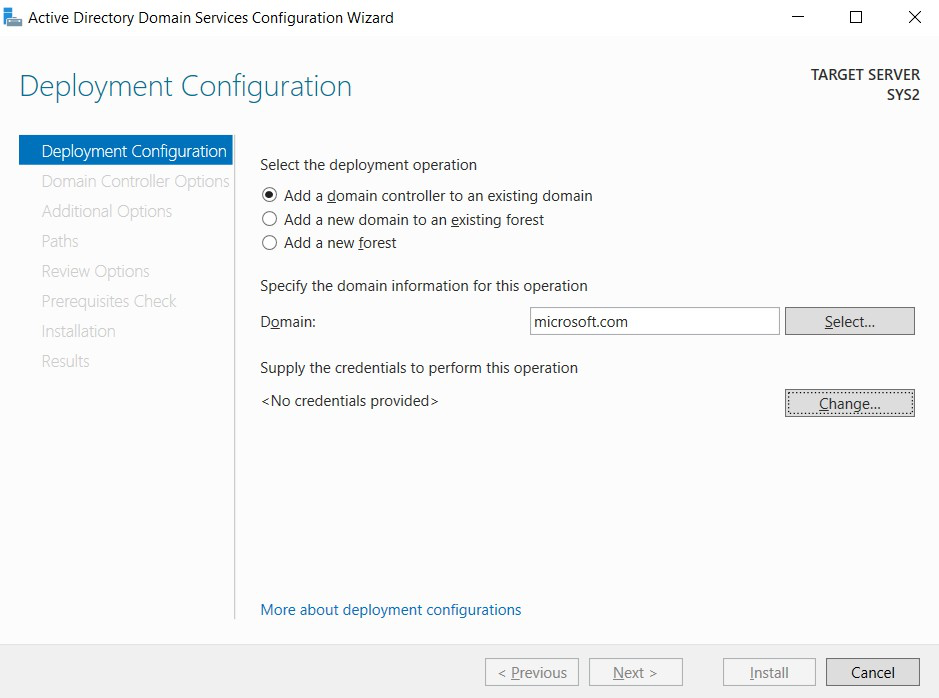Select Deployment Configuration step in sidebar
Viewport: 939px width, 698px height.
click(126, 150)
